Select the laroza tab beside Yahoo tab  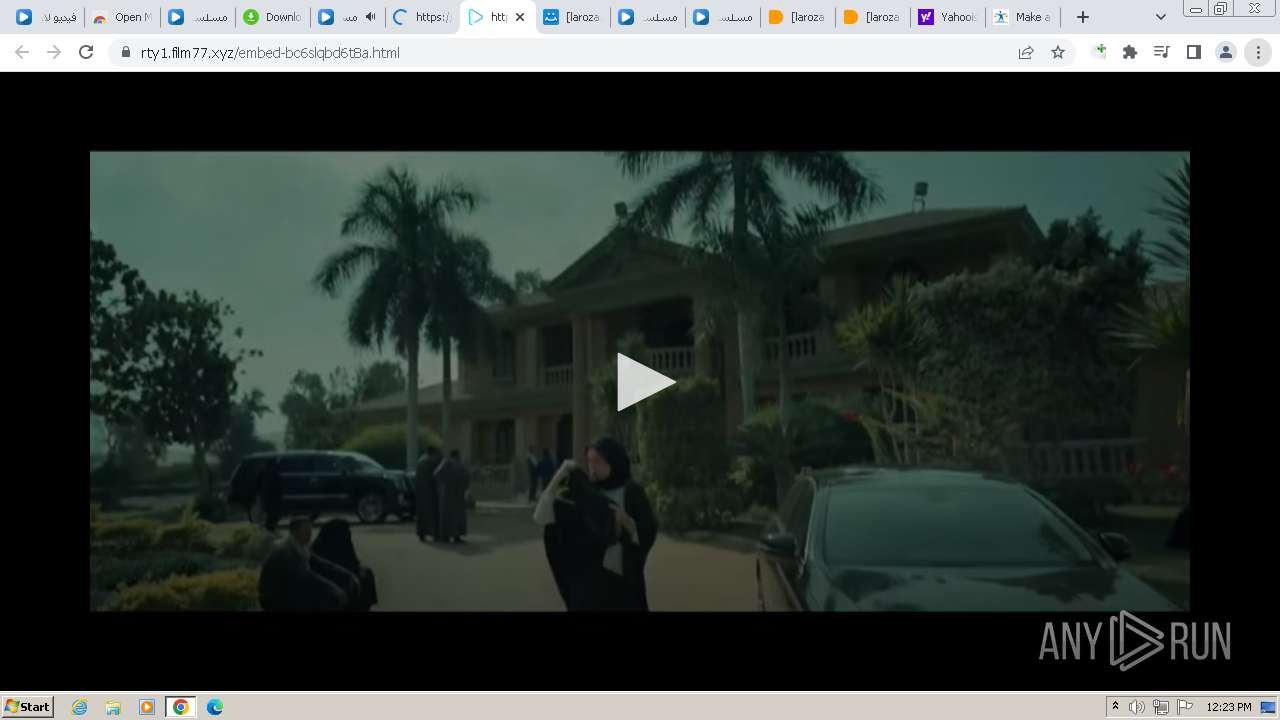pyautogui.click(x=873, y=17)
